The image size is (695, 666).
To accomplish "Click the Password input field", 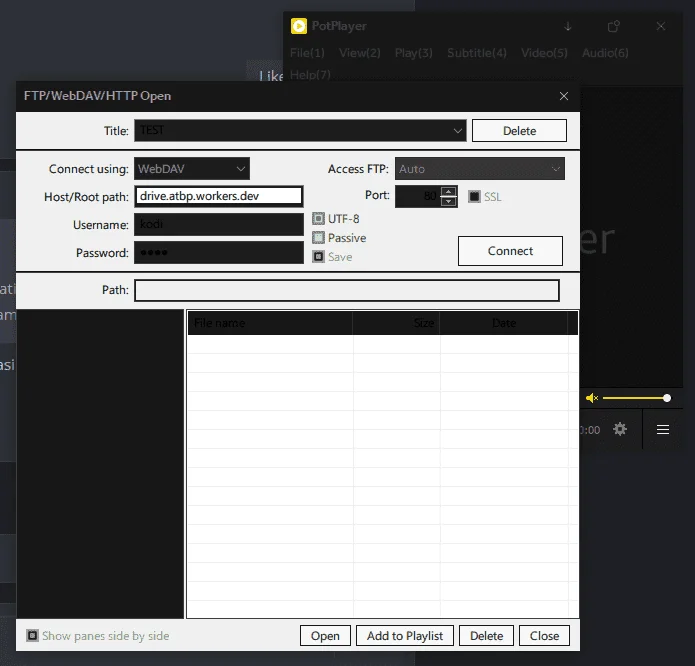I will (219, 252).
